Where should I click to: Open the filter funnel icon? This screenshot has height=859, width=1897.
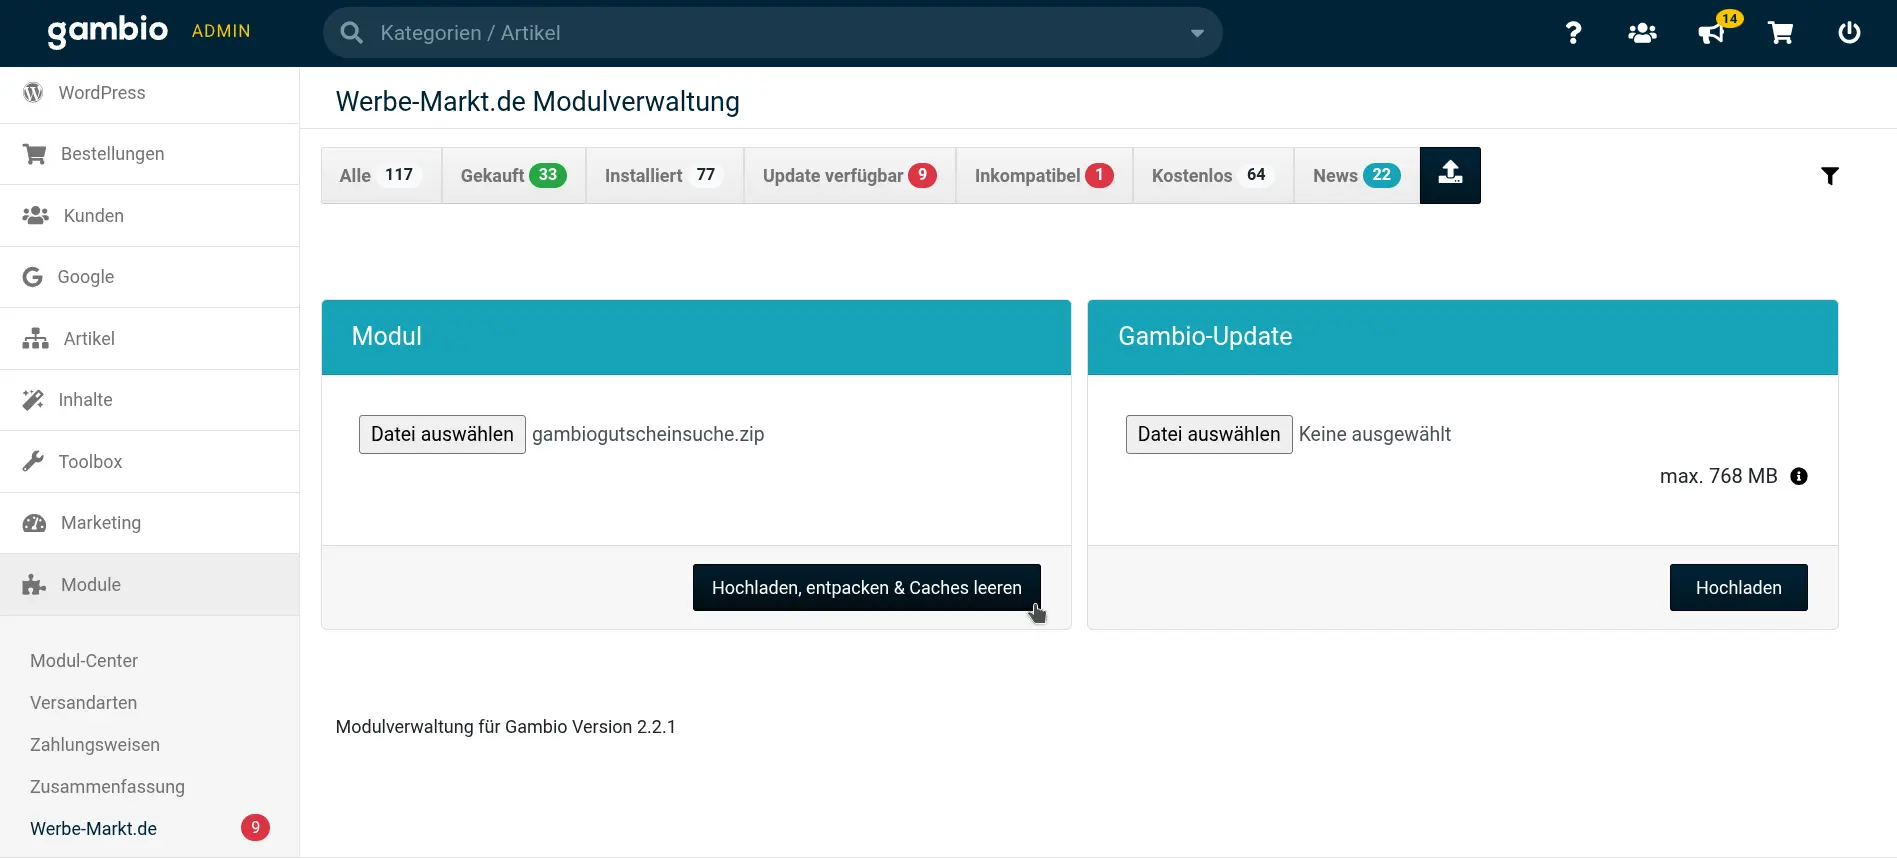(x=1830, y=176)
